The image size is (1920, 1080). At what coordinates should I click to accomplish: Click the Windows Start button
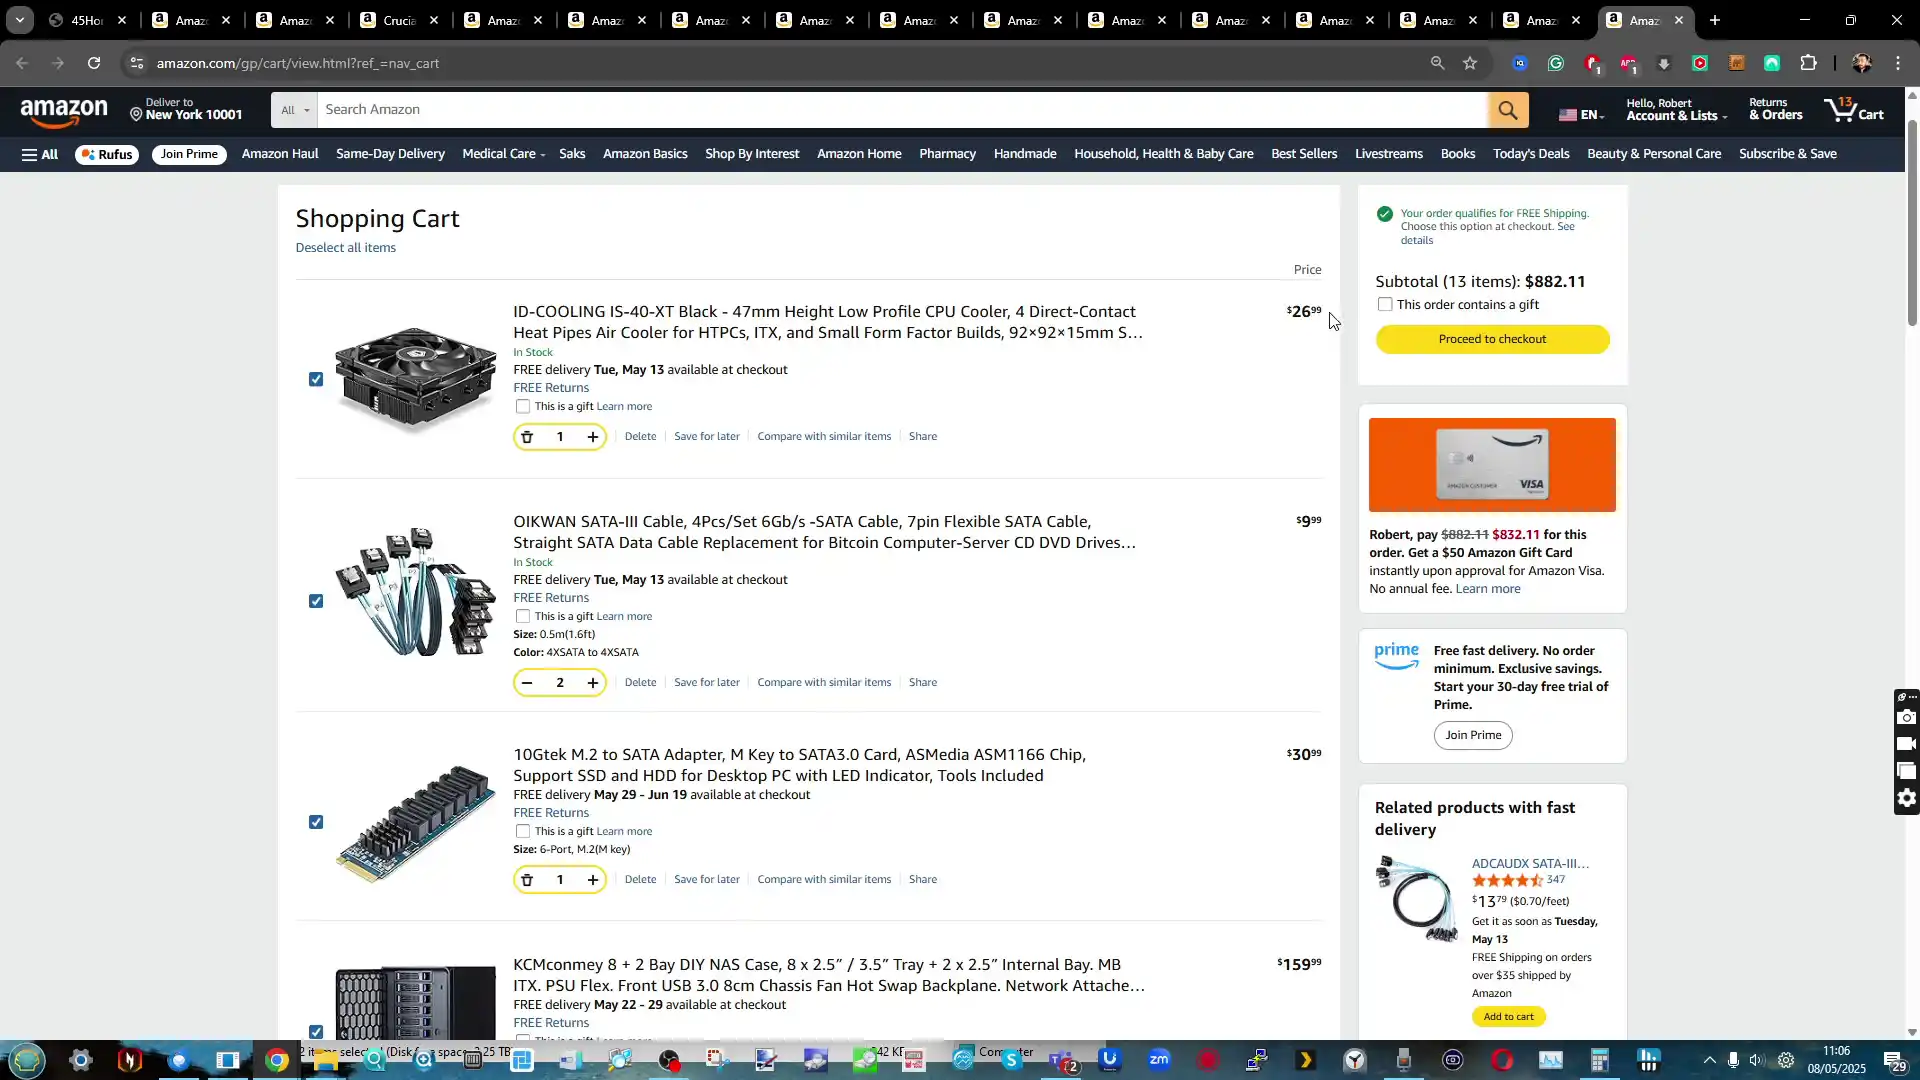tap(26, 1060)
